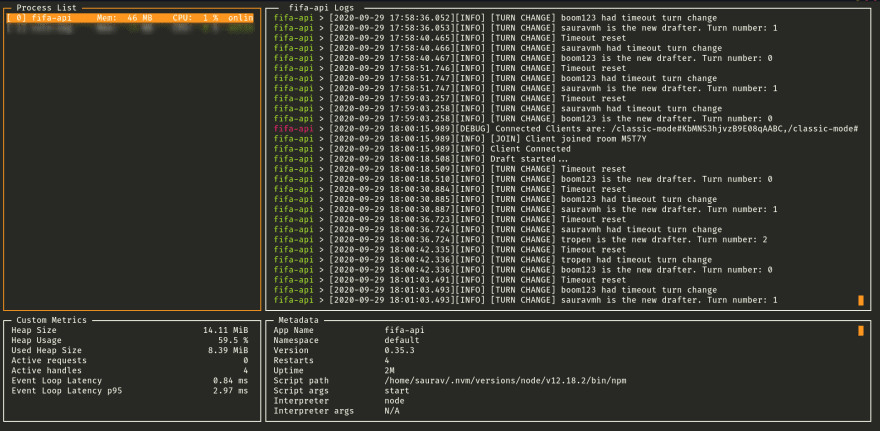The height and width of the screenshot is (431, 880).
Task: Click the Script path value ending bin/npm
Action: click(x=505, y=380)
